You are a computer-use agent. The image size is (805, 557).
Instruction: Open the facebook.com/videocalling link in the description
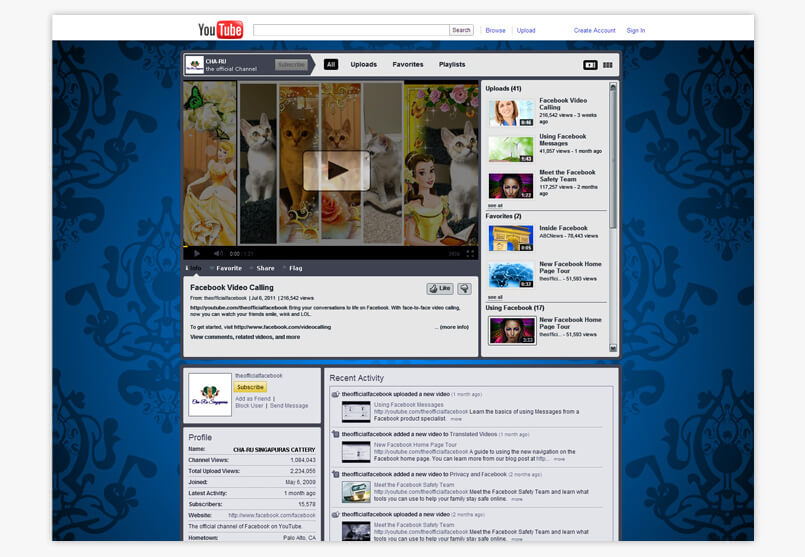282,327
